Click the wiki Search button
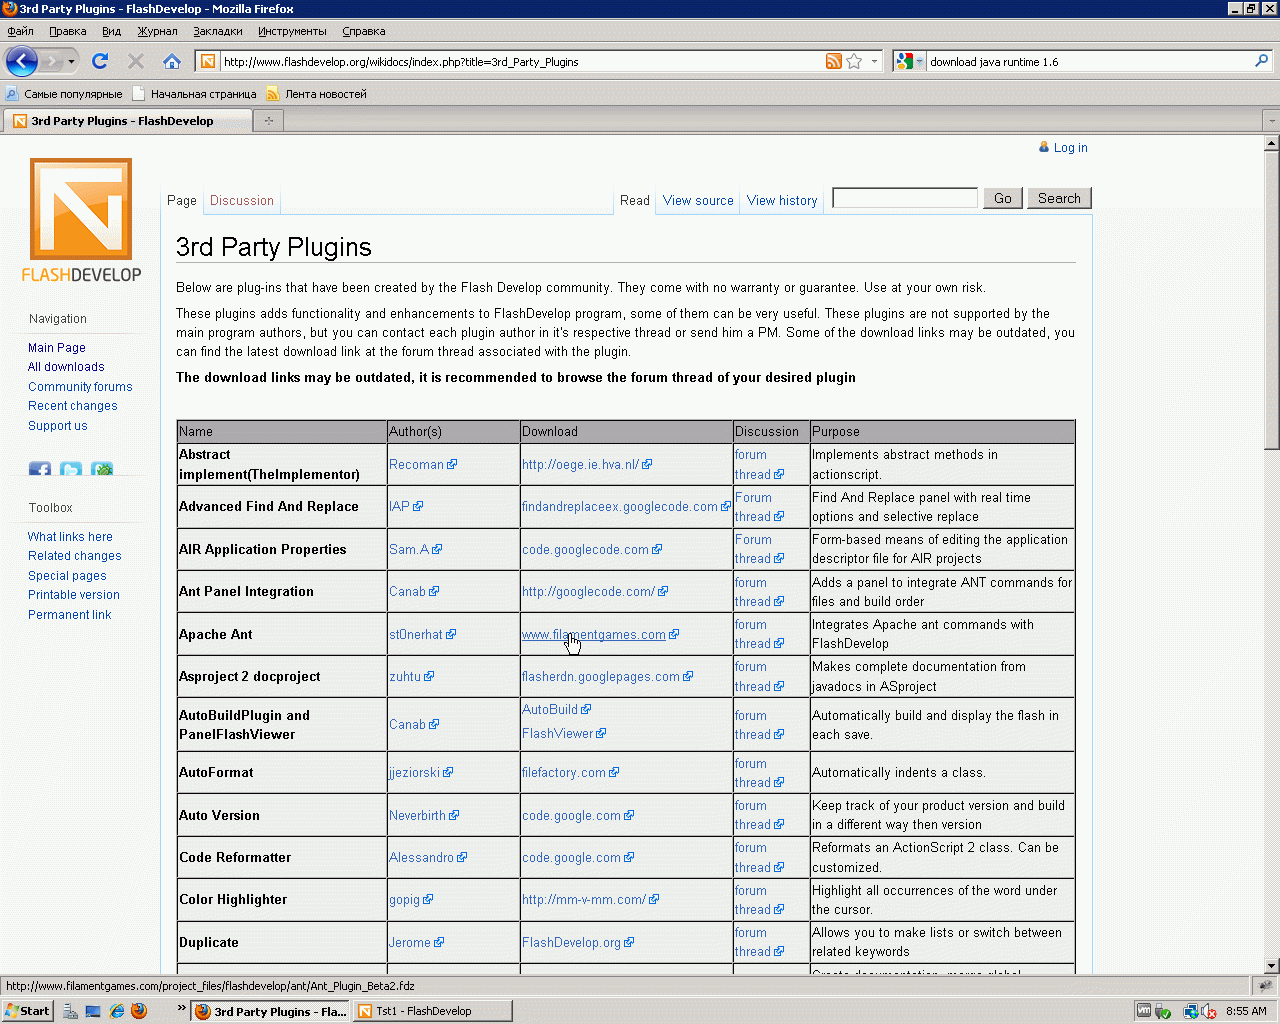This screenshot has height=1024, width=1280. (x=1059, y=198)
